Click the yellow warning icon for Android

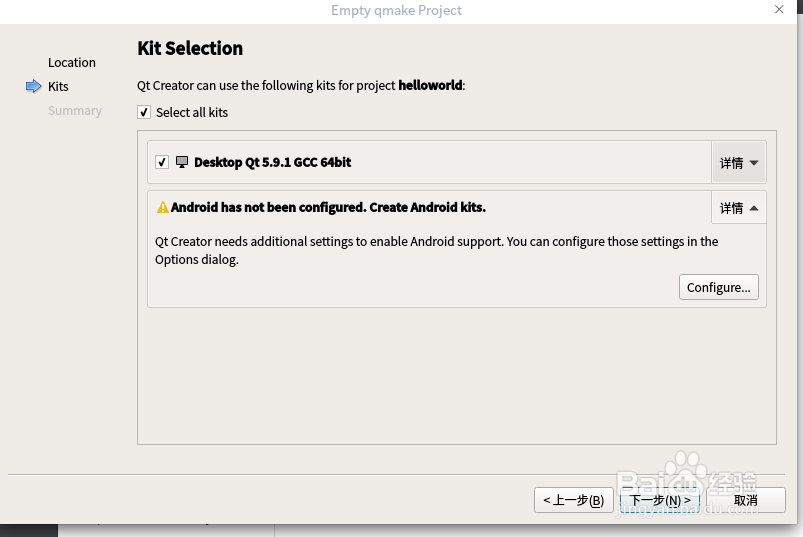point(162,208)
